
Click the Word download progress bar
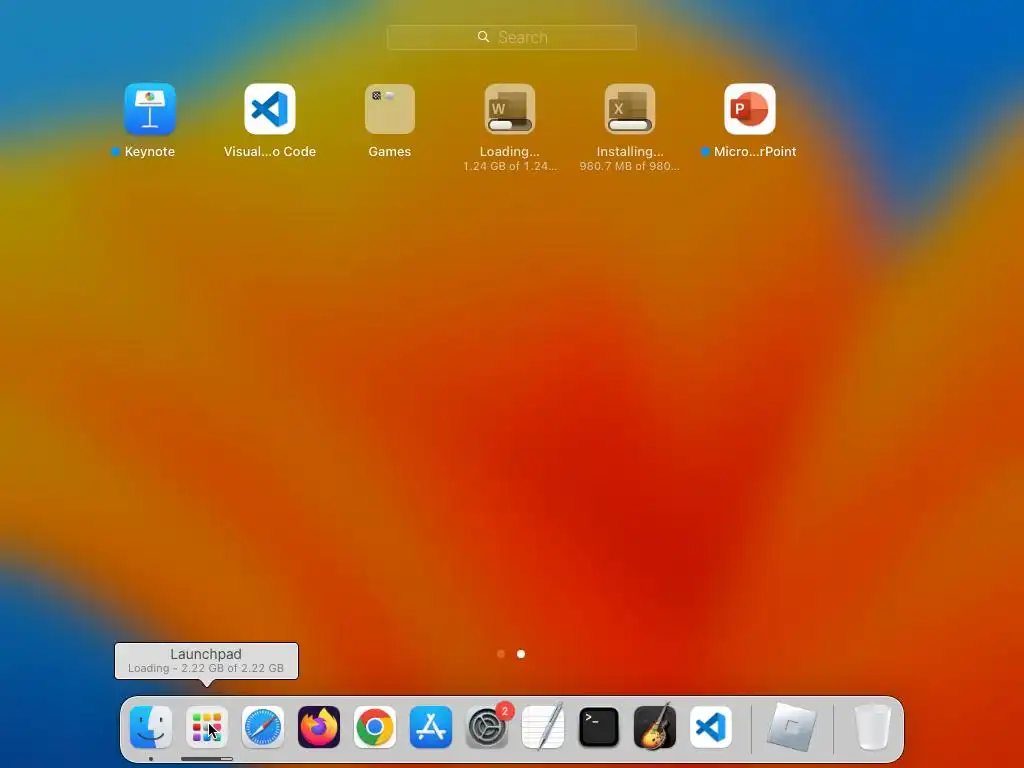pos(510,125)
